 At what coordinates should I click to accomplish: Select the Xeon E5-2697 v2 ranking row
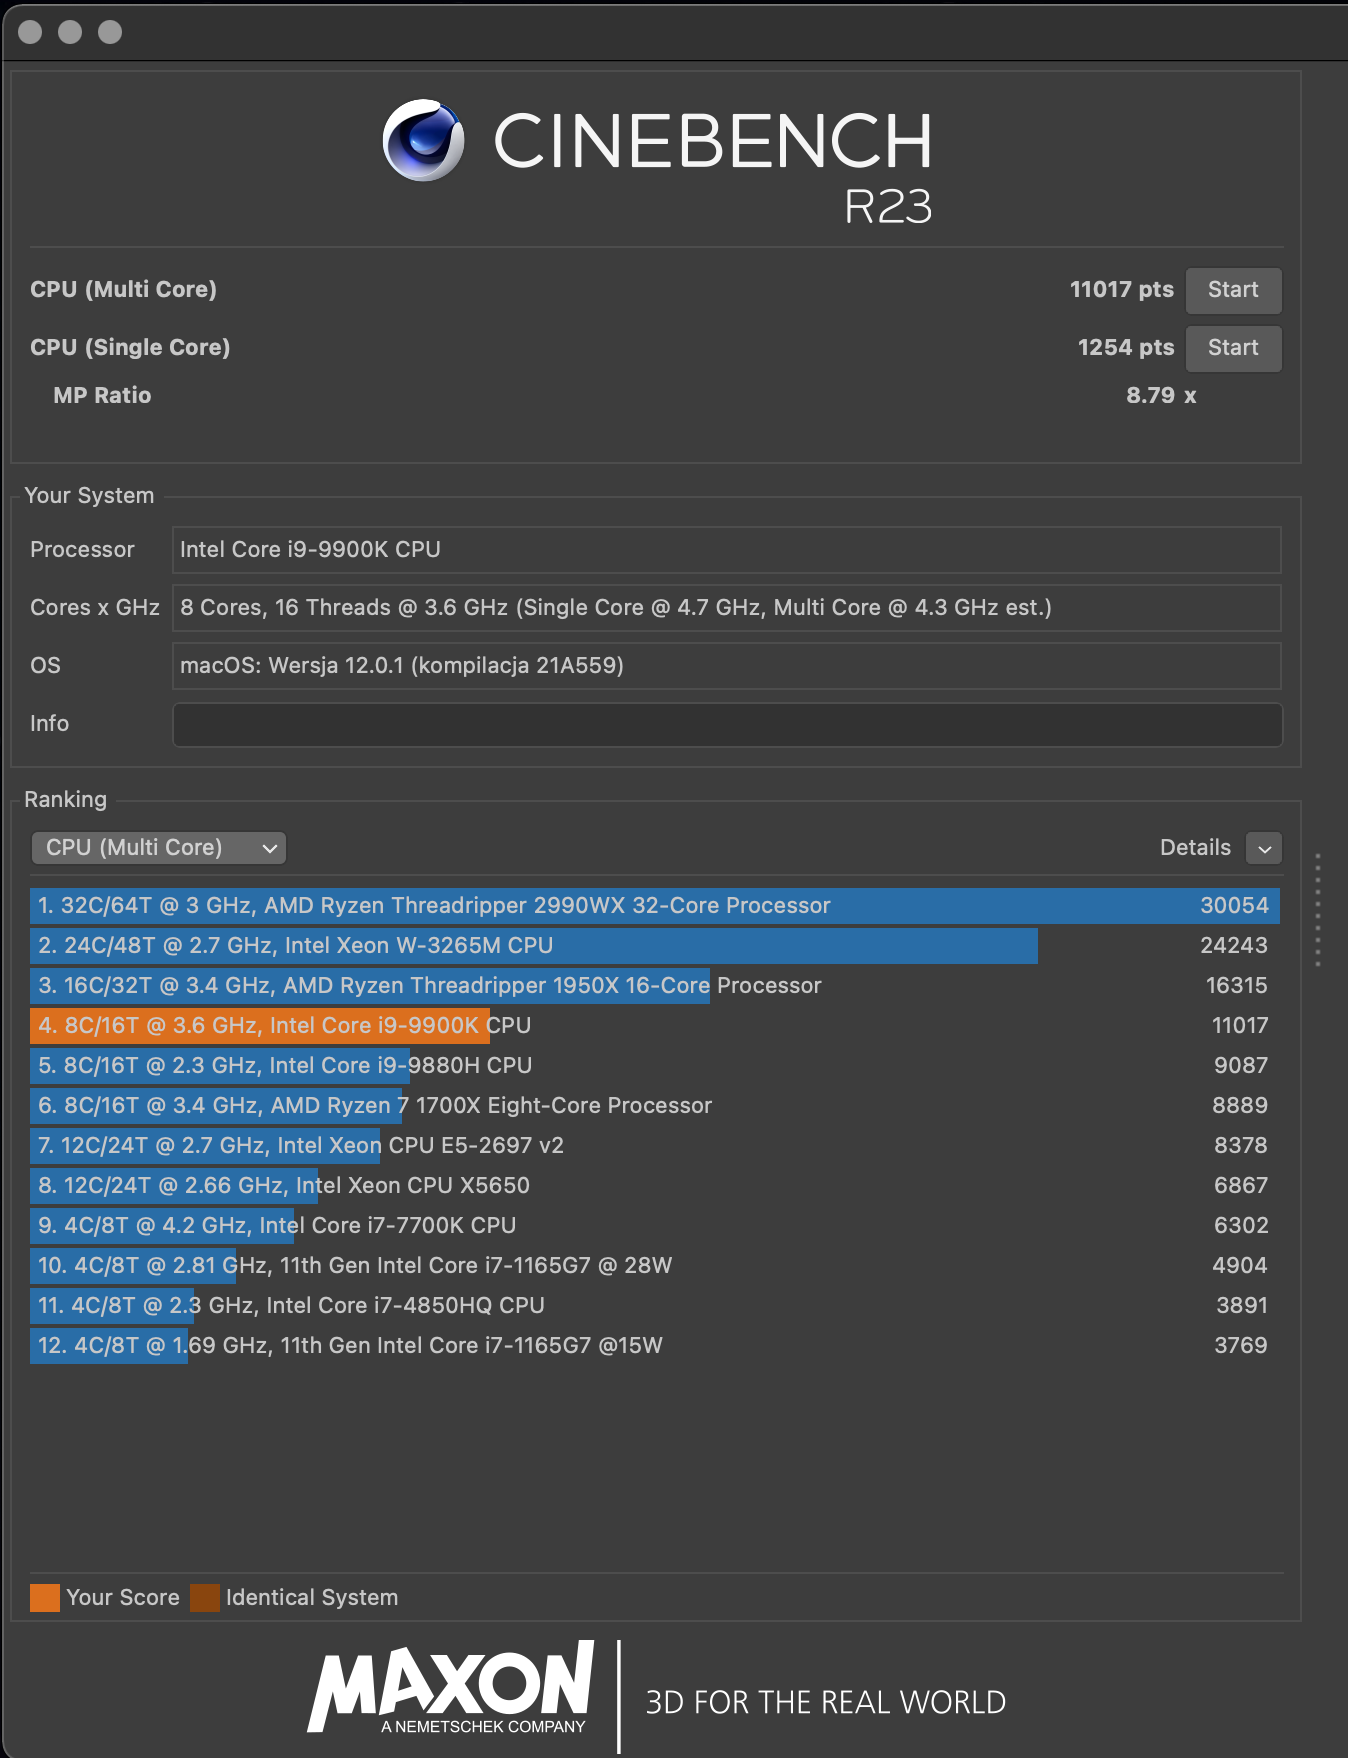coord(655,1146)
